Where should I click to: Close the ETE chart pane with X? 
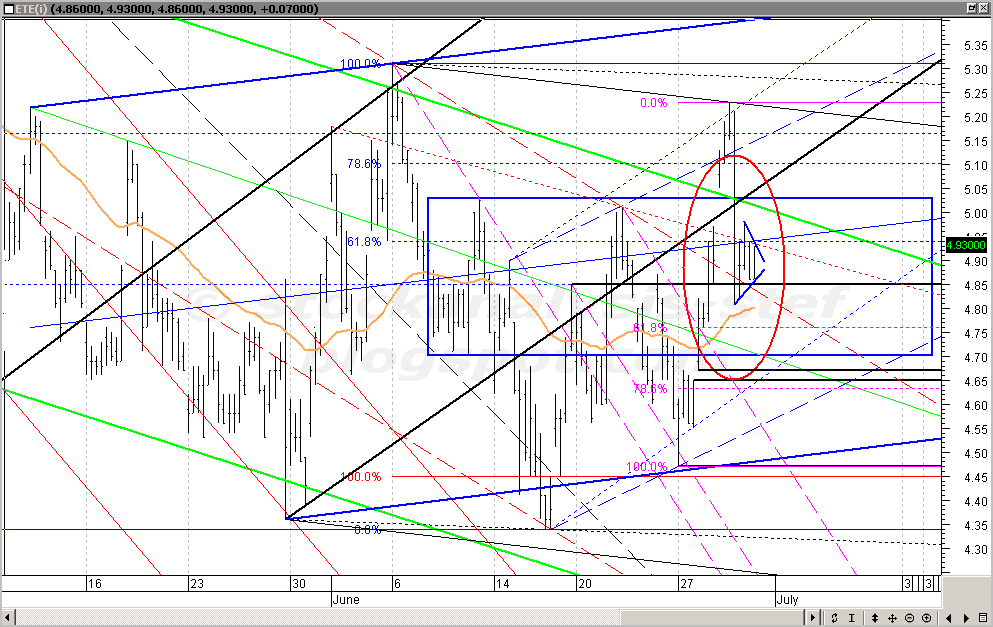(985, 8)
